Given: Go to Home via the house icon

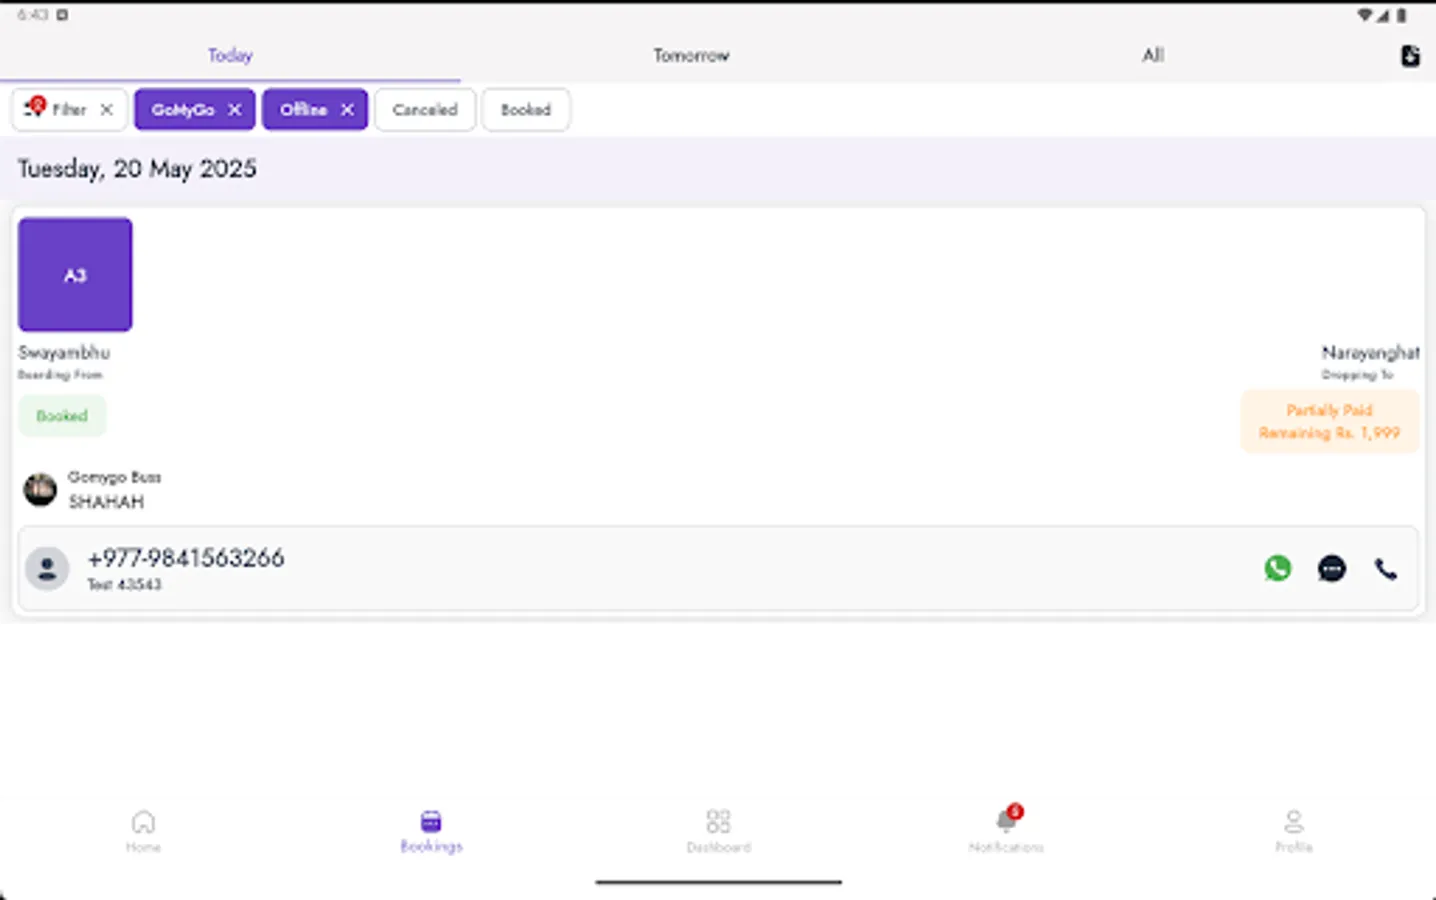Looking at the screenshot, I should tap(143, 822).
